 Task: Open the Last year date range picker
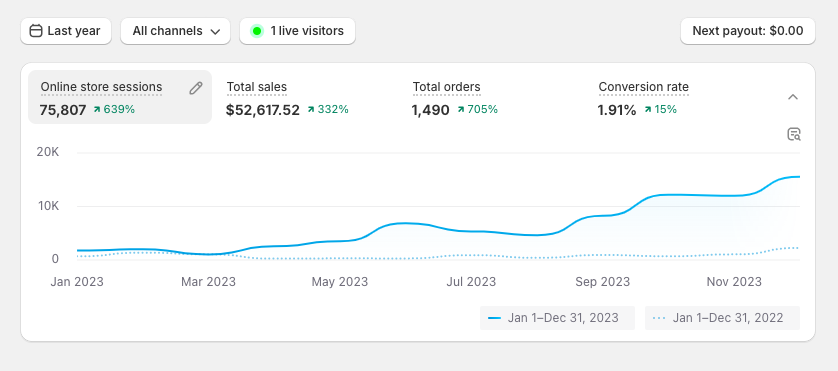coord(66,31)
